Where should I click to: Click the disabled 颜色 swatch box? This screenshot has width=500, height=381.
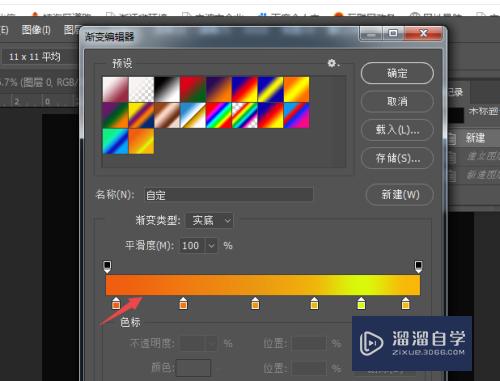click(193, 368)
